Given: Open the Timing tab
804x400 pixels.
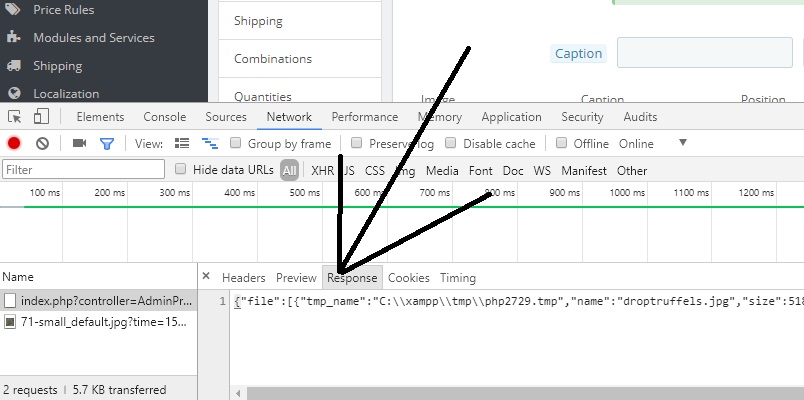Looking at the screenshot, I should [458, 278].
